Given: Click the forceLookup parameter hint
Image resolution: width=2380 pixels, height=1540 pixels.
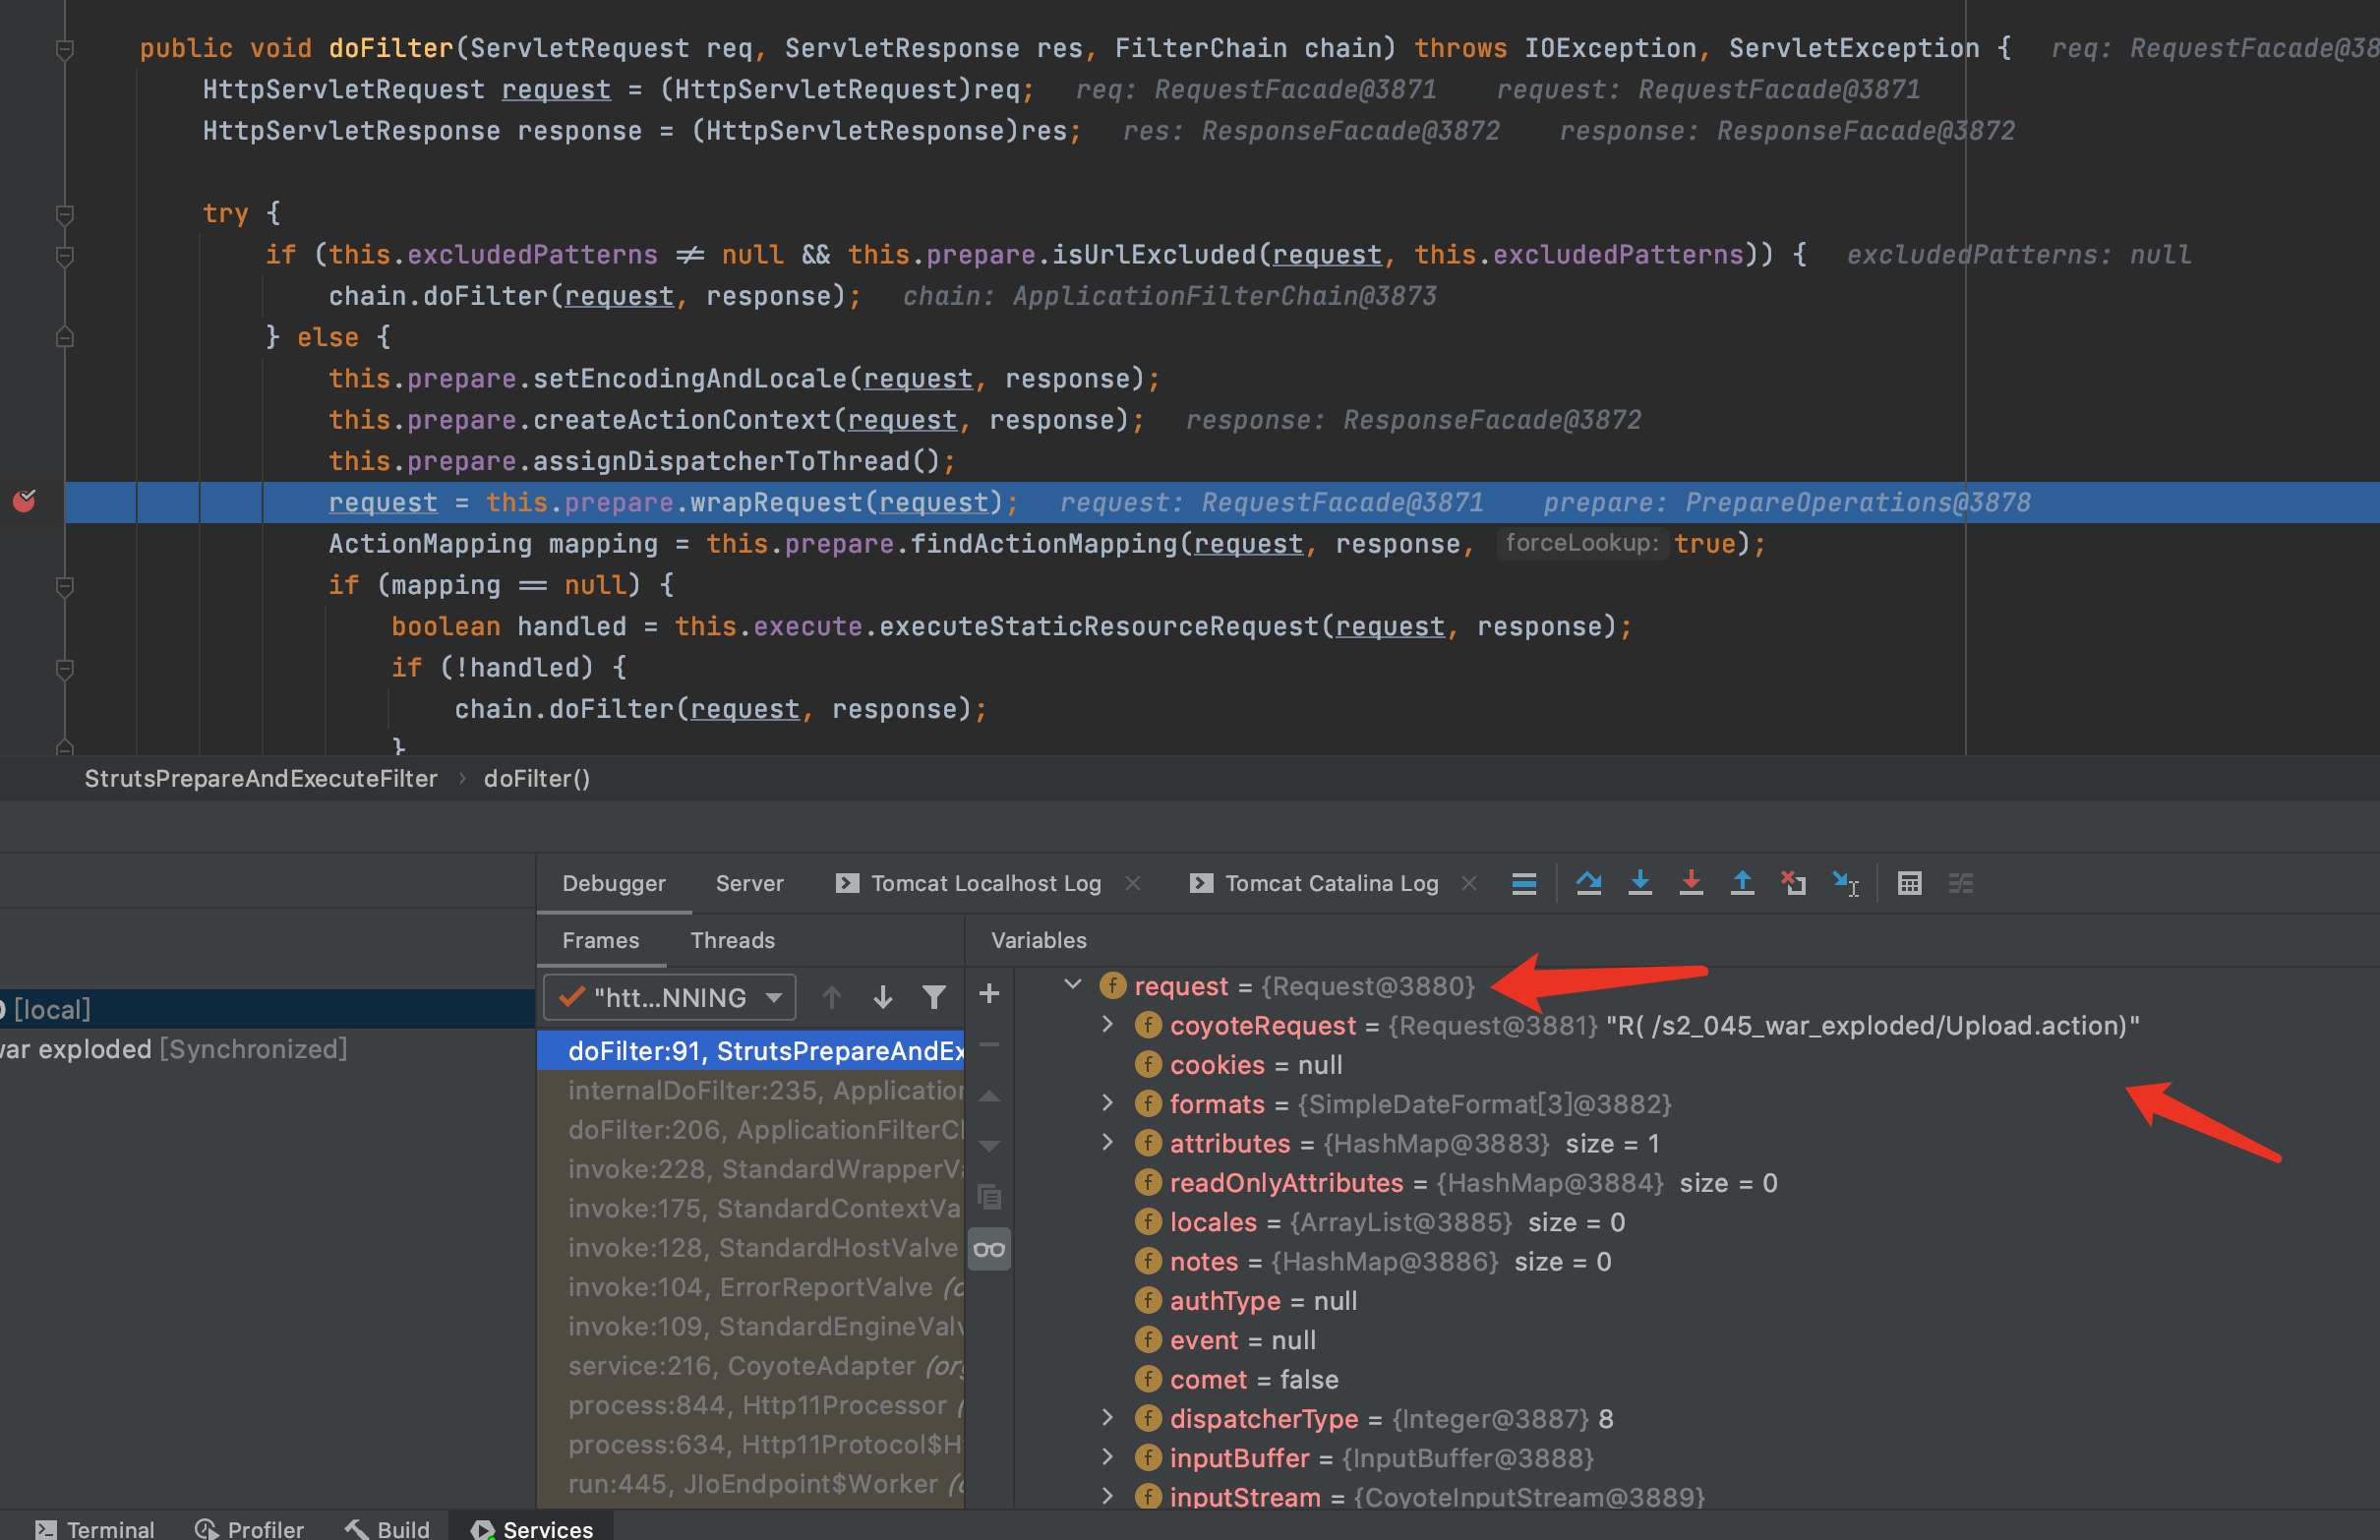Looking at the screenshot, I should coord(1581,543).
